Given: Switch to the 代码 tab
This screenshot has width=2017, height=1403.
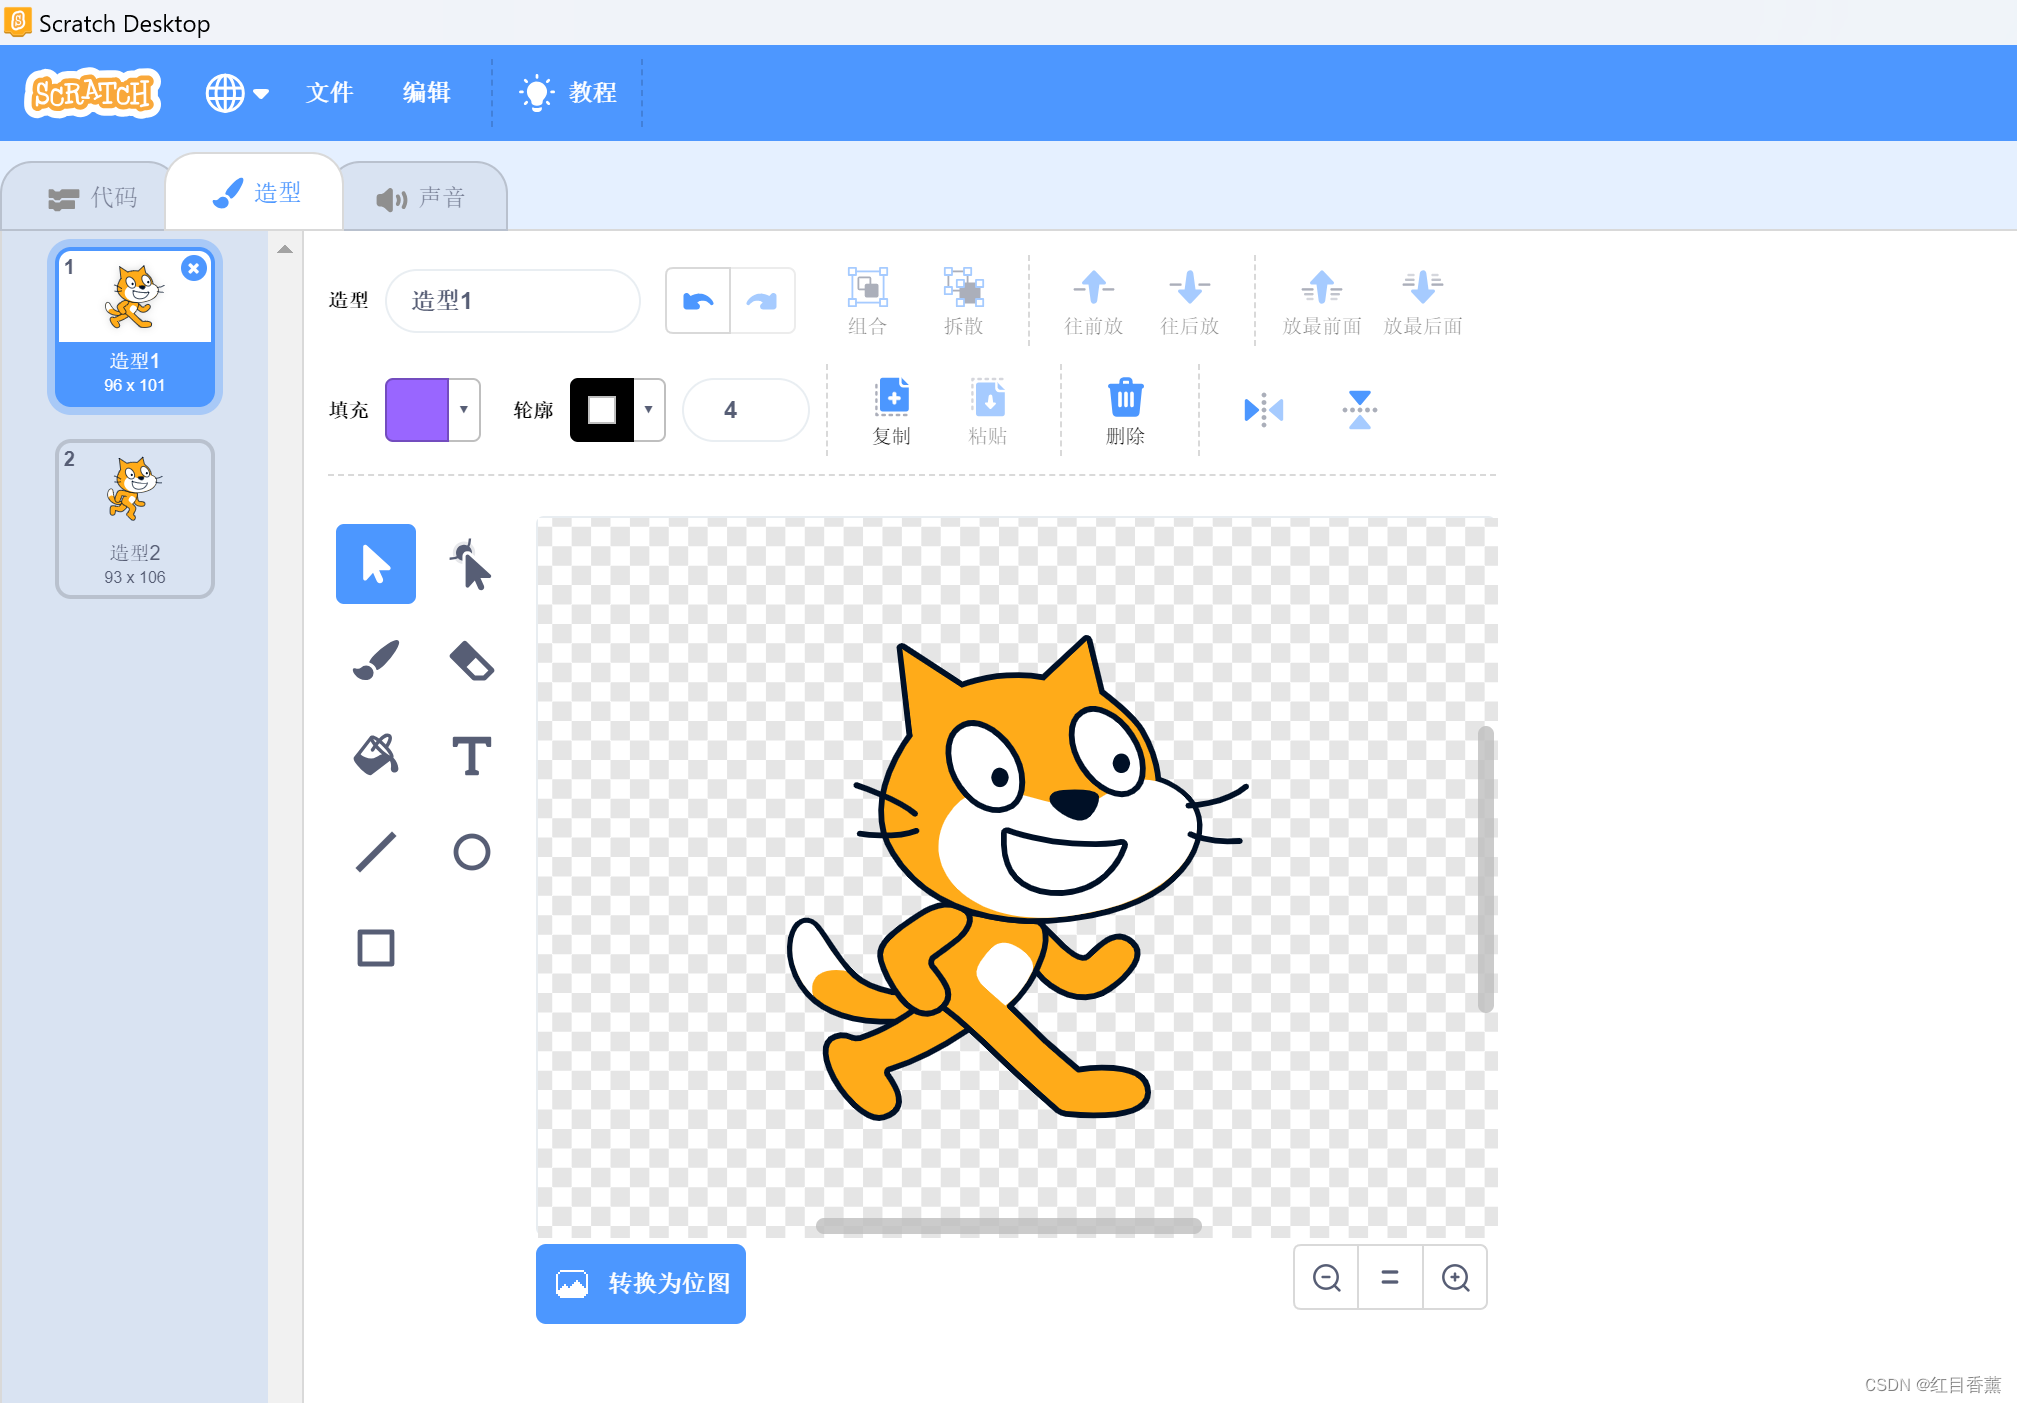Looking at the screenshot, I should (92, 198).
